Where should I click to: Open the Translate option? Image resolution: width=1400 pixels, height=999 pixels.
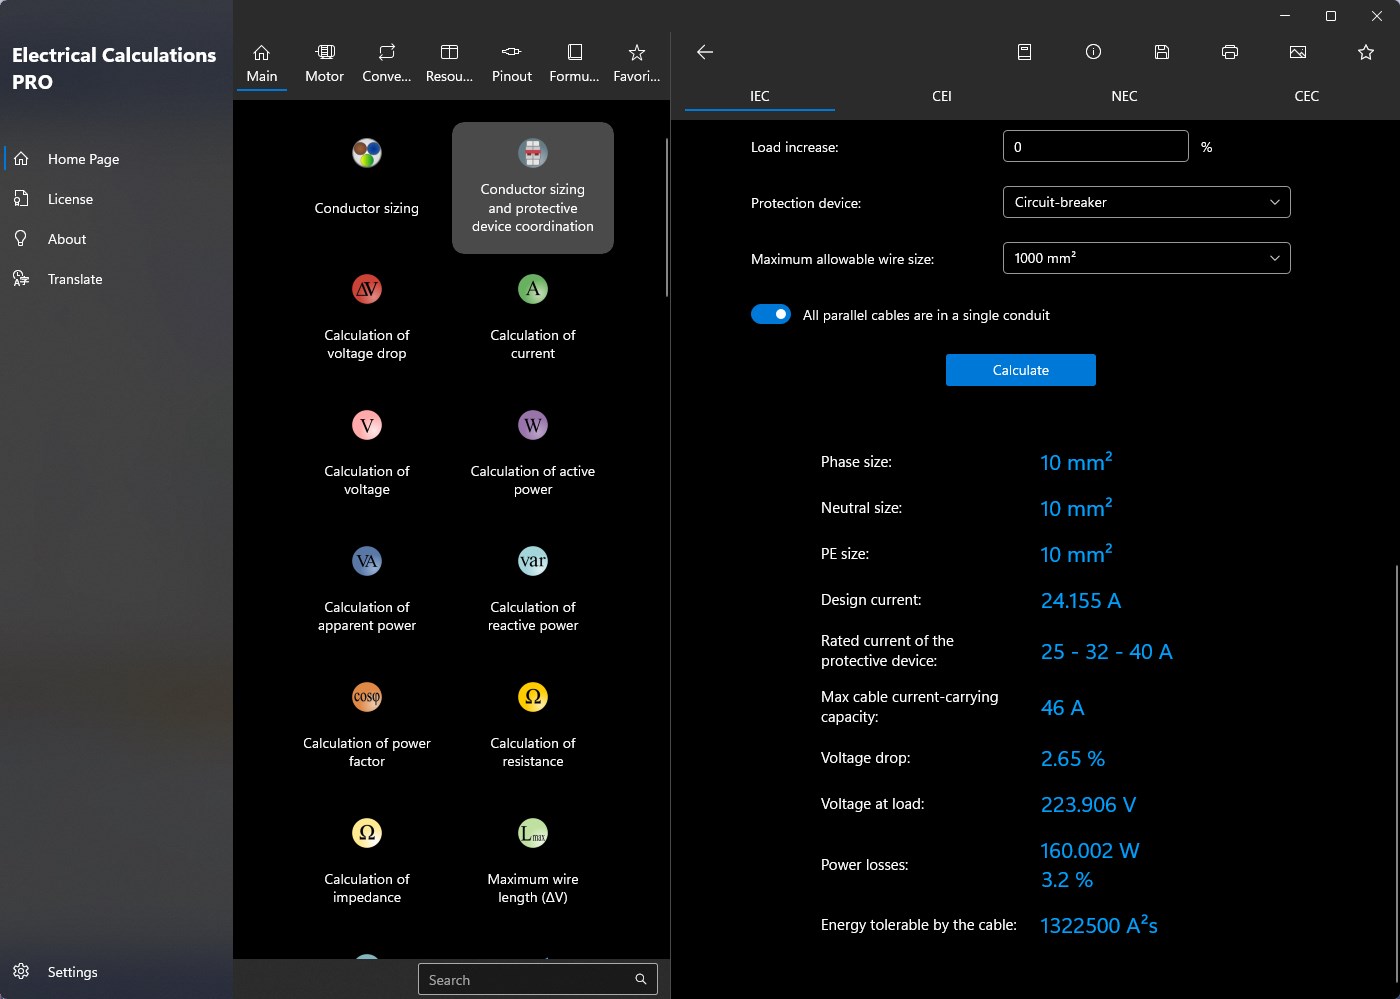tap(116, 279)
